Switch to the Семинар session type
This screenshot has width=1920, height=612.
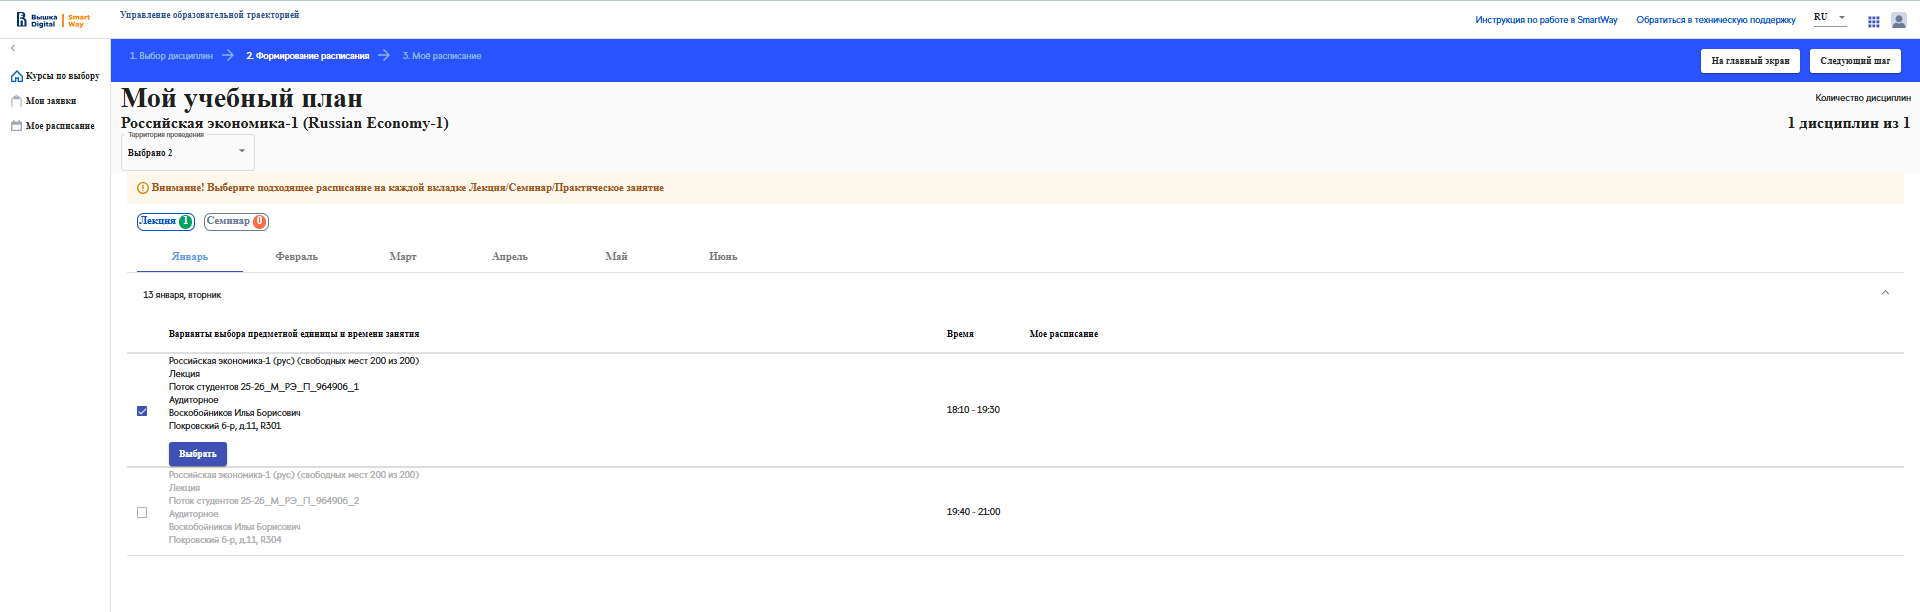click(x=236, y=222)
